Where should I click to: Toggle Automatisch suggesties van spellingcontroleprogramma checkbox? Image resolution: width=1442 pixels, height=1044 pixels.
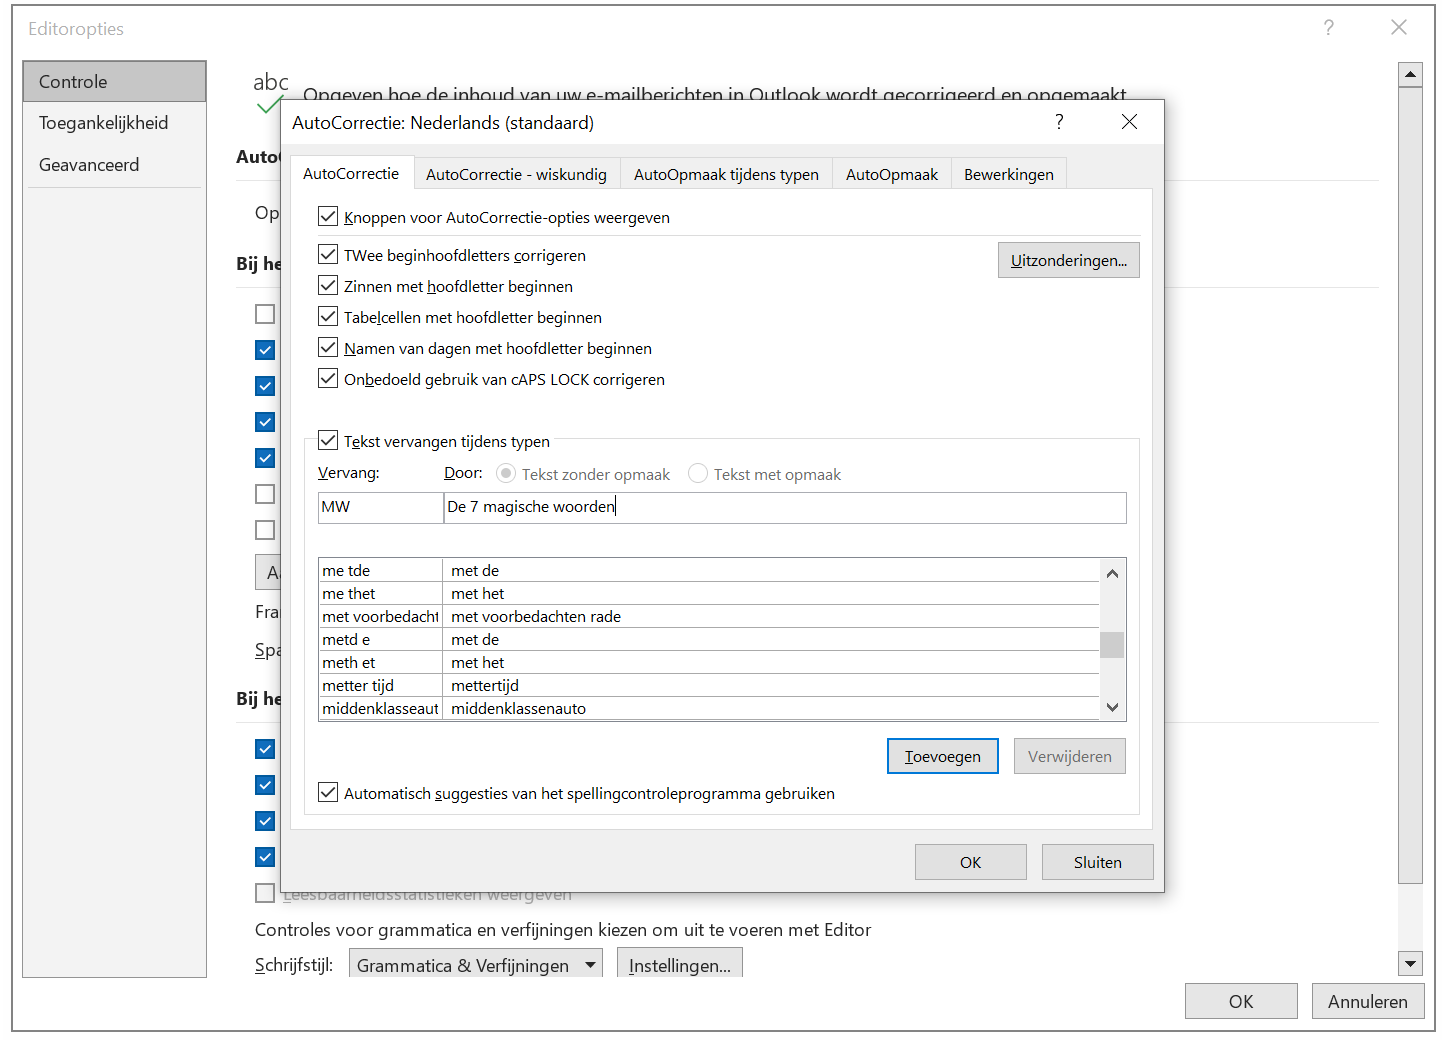tap(328, 792)
